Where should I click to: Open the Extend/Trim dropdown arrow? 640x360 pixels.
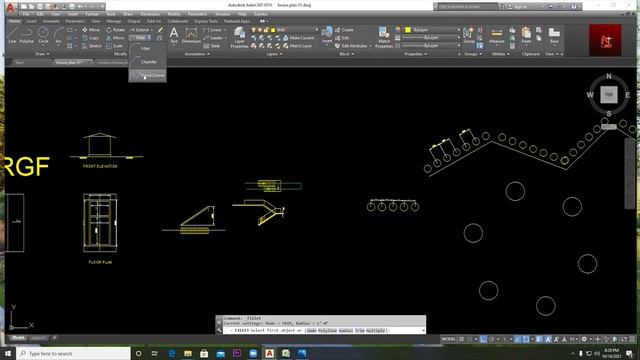click(x=152, y=30)
